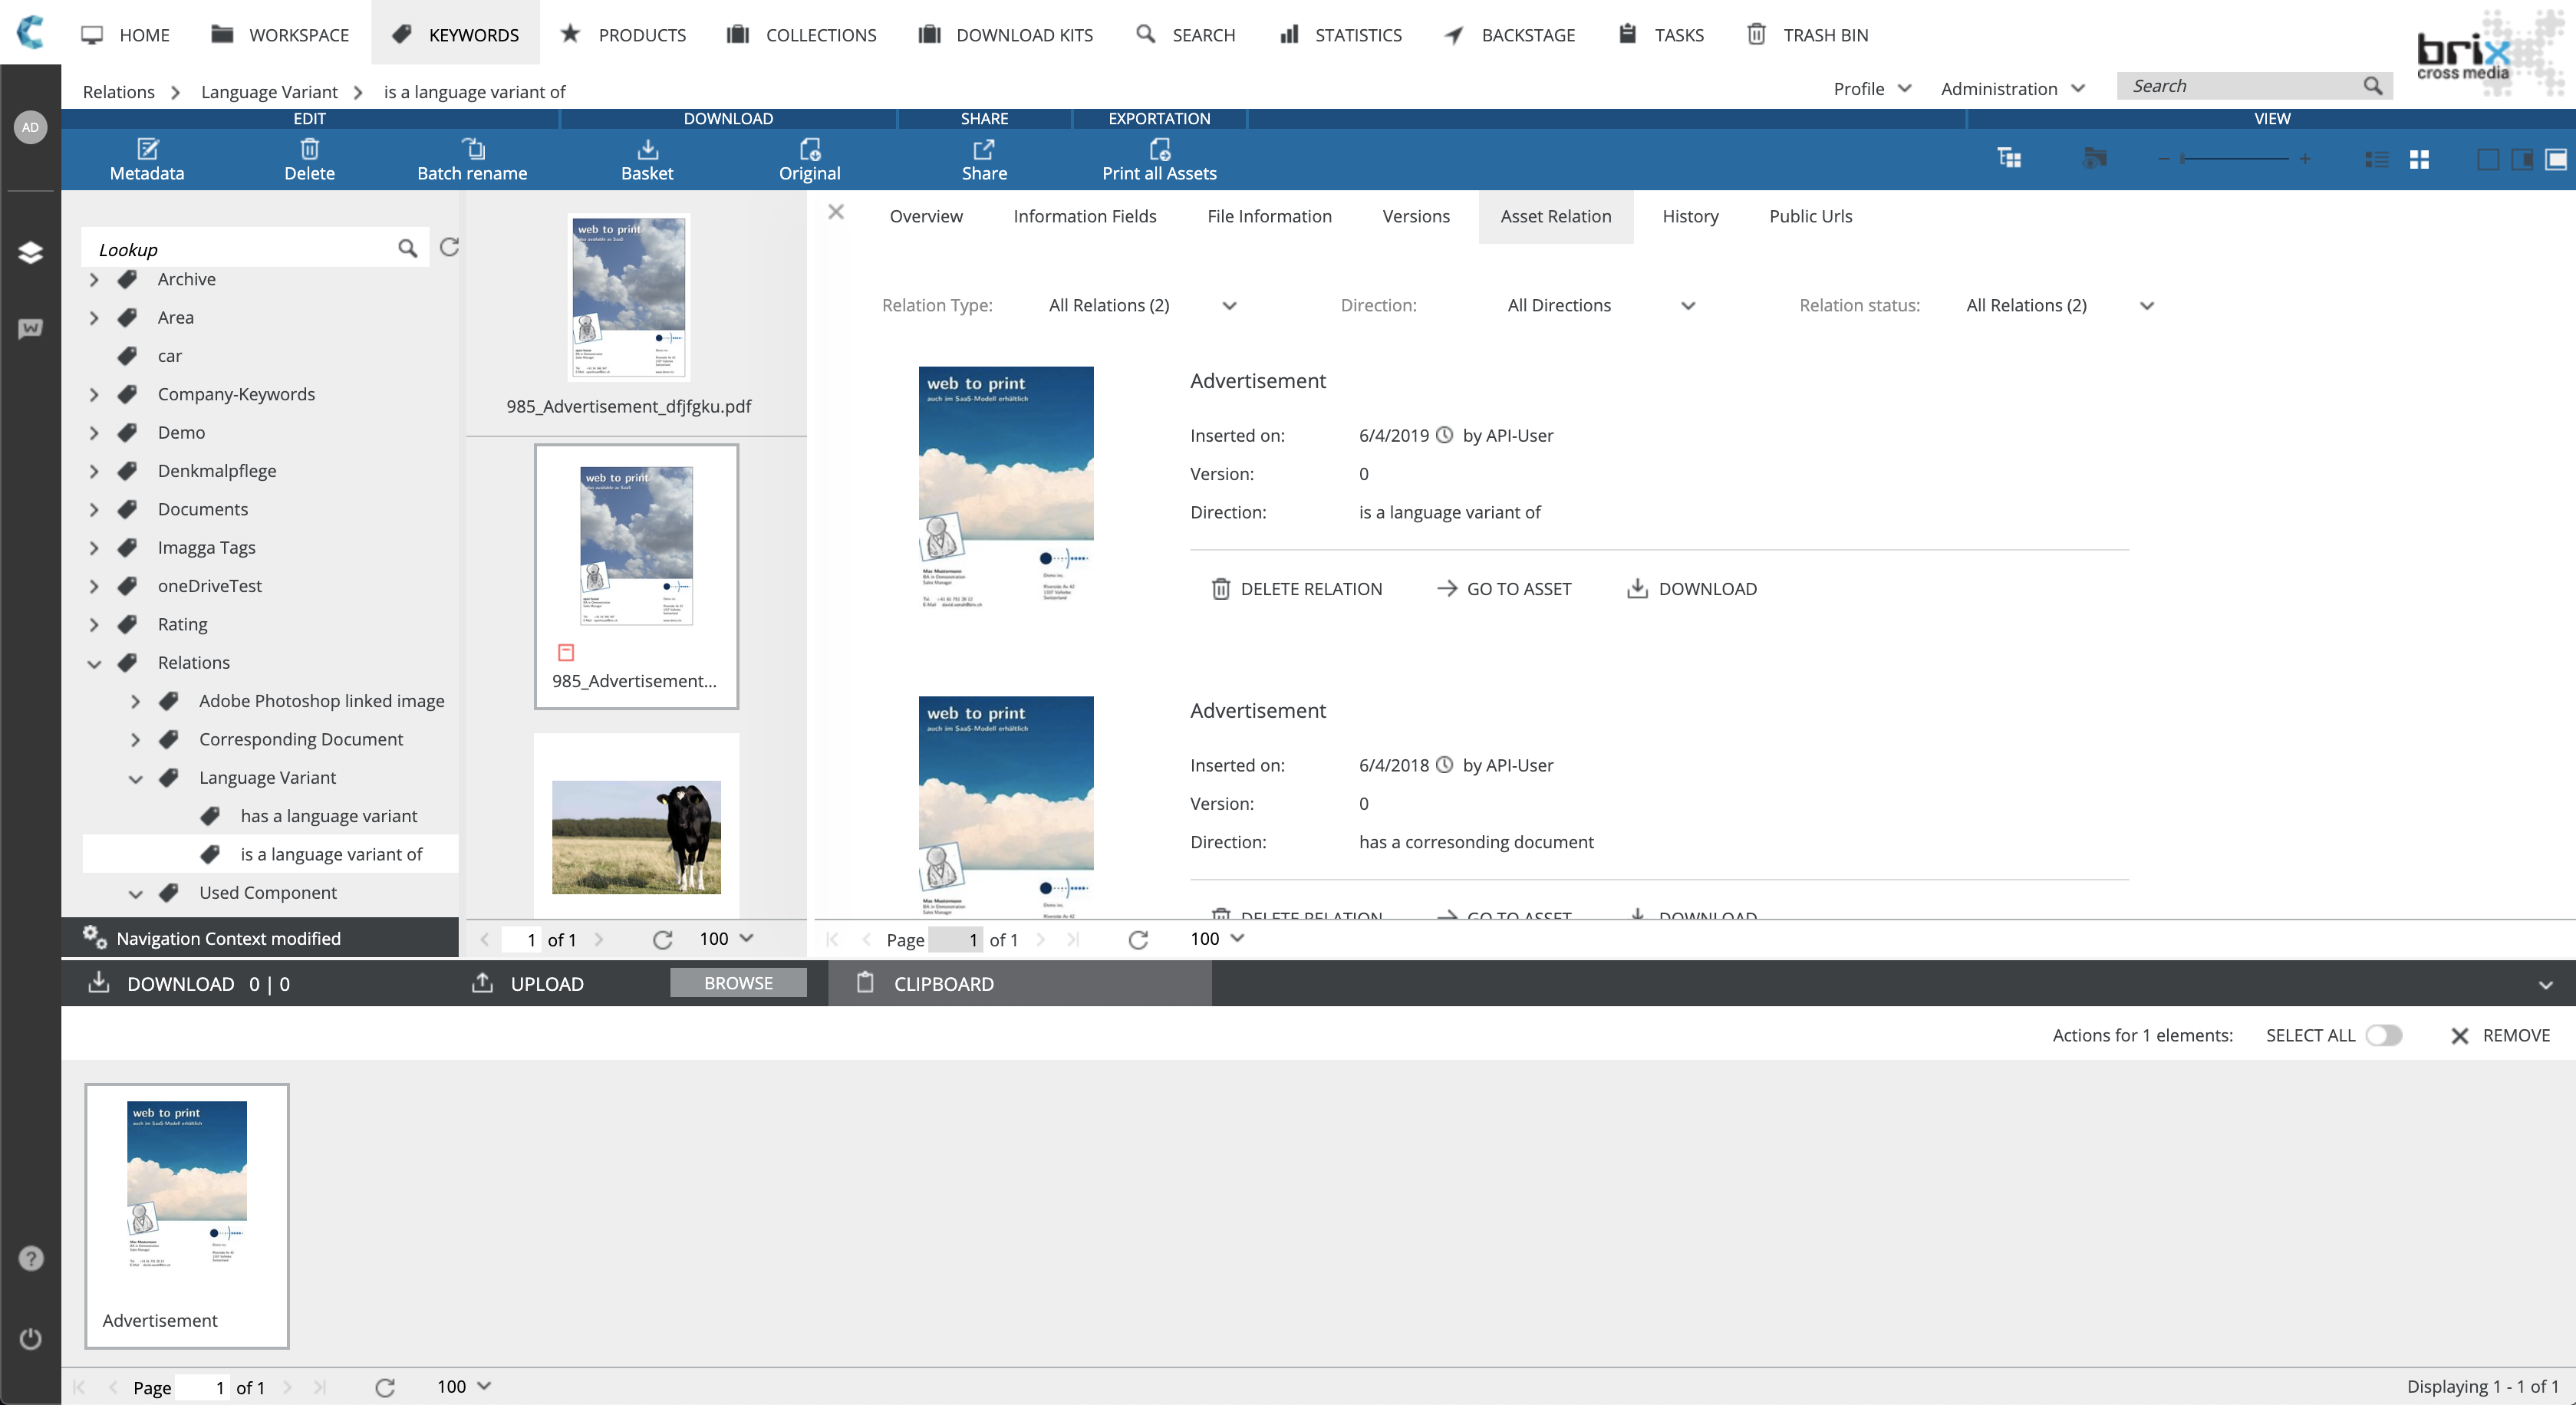Select the cow image thumbnail
The image size is (2576, 1405).
636,837
